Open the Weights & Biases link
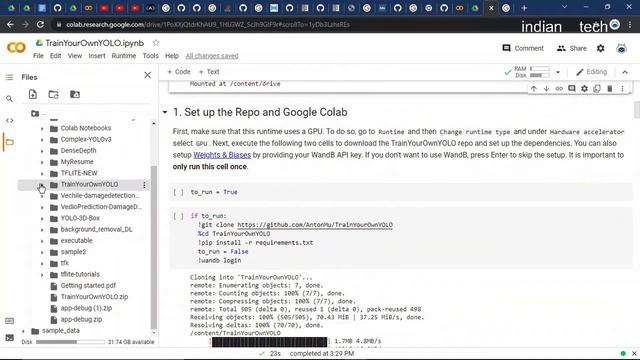 coord(222,155)
